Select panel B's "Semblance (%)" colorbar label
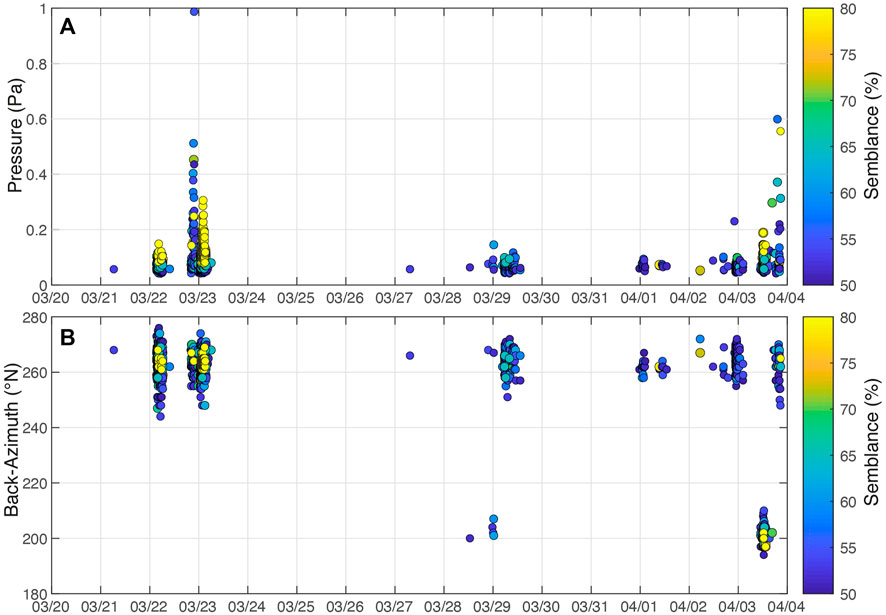The width and height of the screenshot is (886, 615). pyautogui.click(x=873, y=441)
